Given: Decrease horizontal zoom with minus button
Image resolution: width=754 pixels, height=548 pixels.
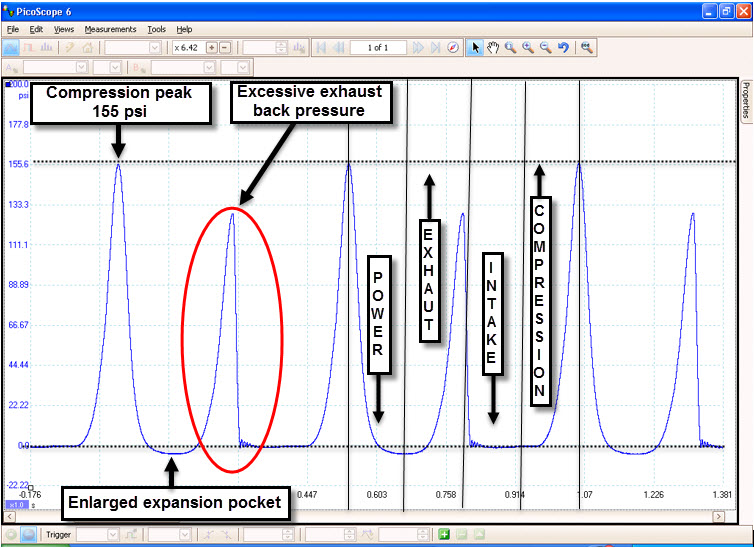Looking at the screenshot, I should click(x=225, y=47).
